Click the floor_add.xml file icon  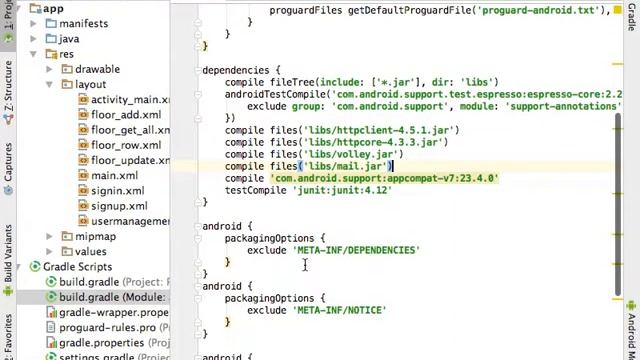point(83,115)
